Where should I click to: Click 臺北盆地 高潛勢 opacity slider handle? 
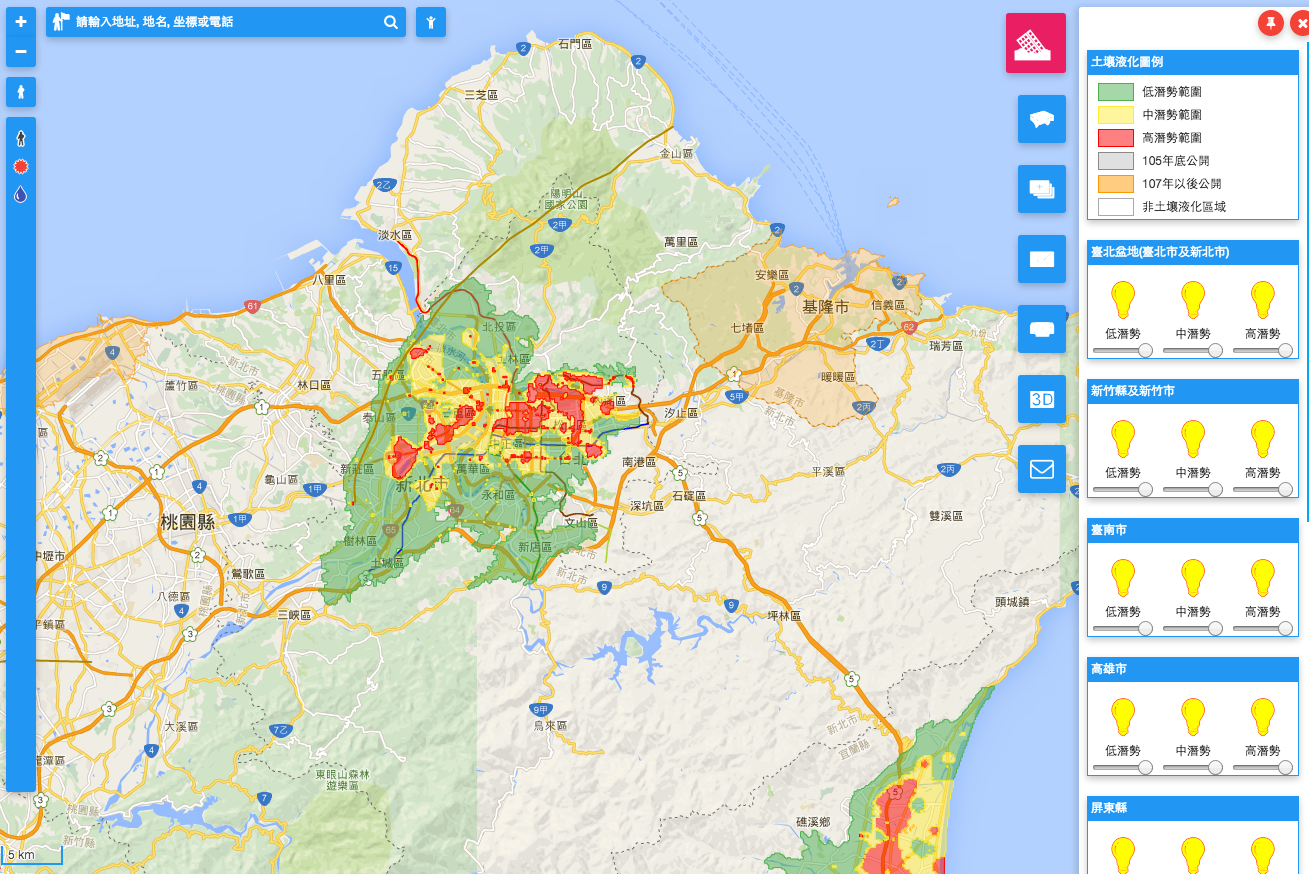pyautogui.click(x=1285, y=350)
